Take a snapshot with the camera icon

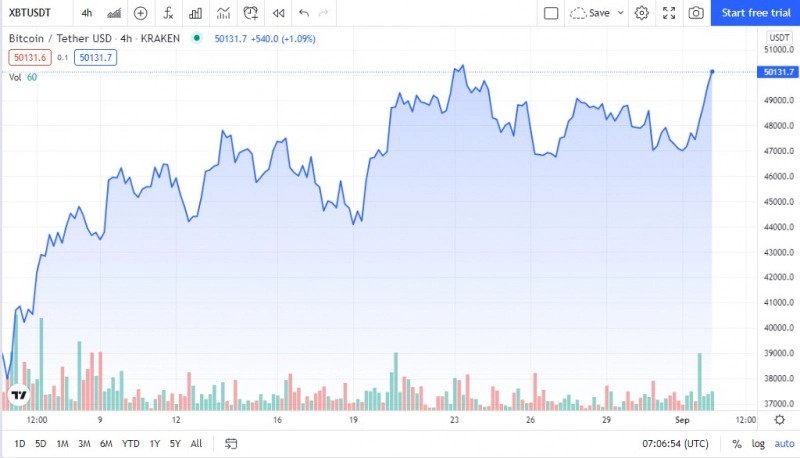point(696,13)
